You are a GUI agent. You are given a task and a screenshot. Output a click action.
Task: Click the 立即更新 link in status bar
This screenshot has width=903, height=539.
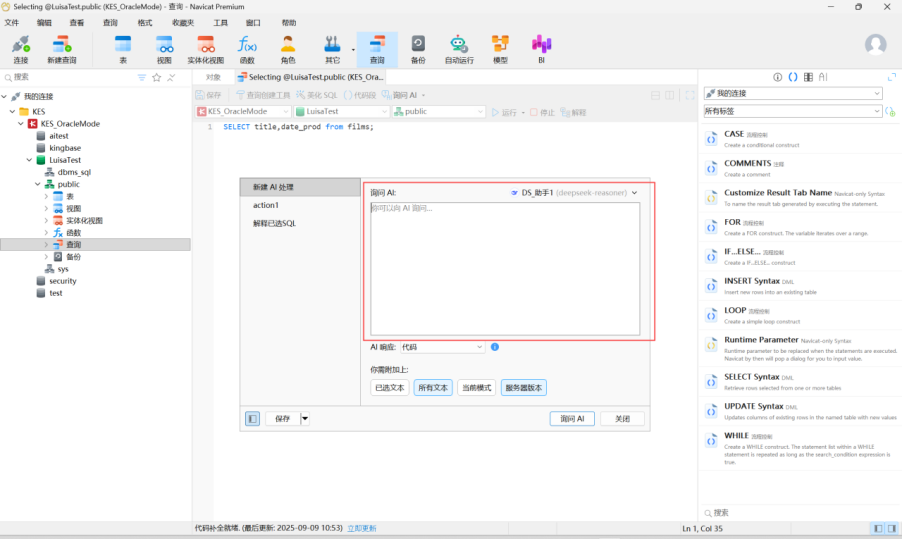(x=362, y=528)
